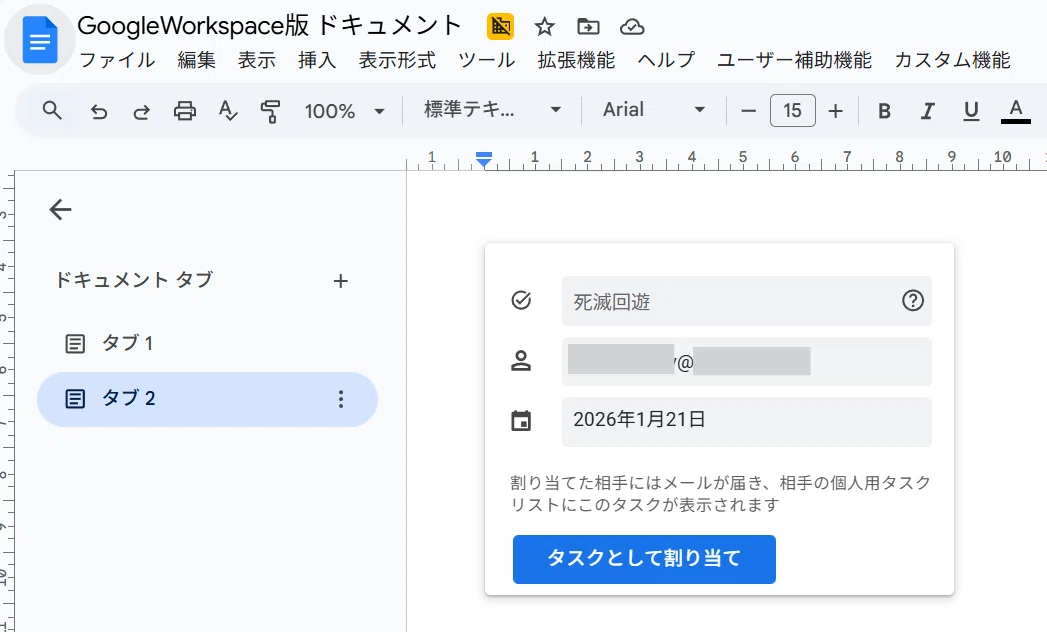This screenshot has width=1047, height=632.
Task: Toggle underline formatting
Action: (x=971, y=111)
